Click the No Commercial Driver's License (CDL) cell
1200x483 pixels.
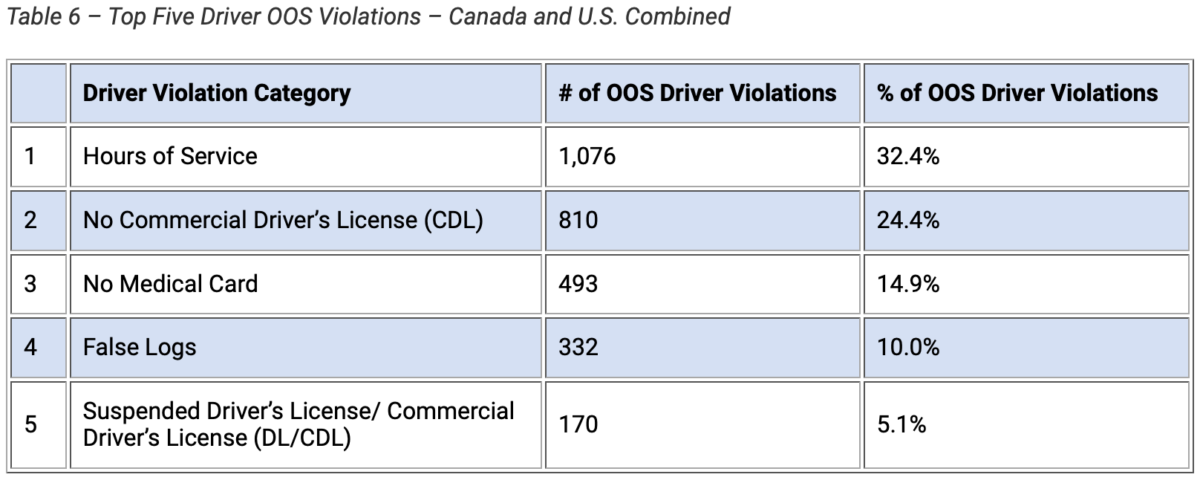tap(283, 220)
